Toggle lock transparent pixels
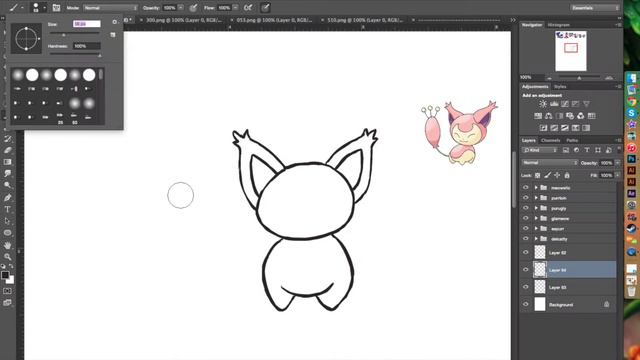The image size is (640, 360). pyautogui.click(x=538, y=176)
